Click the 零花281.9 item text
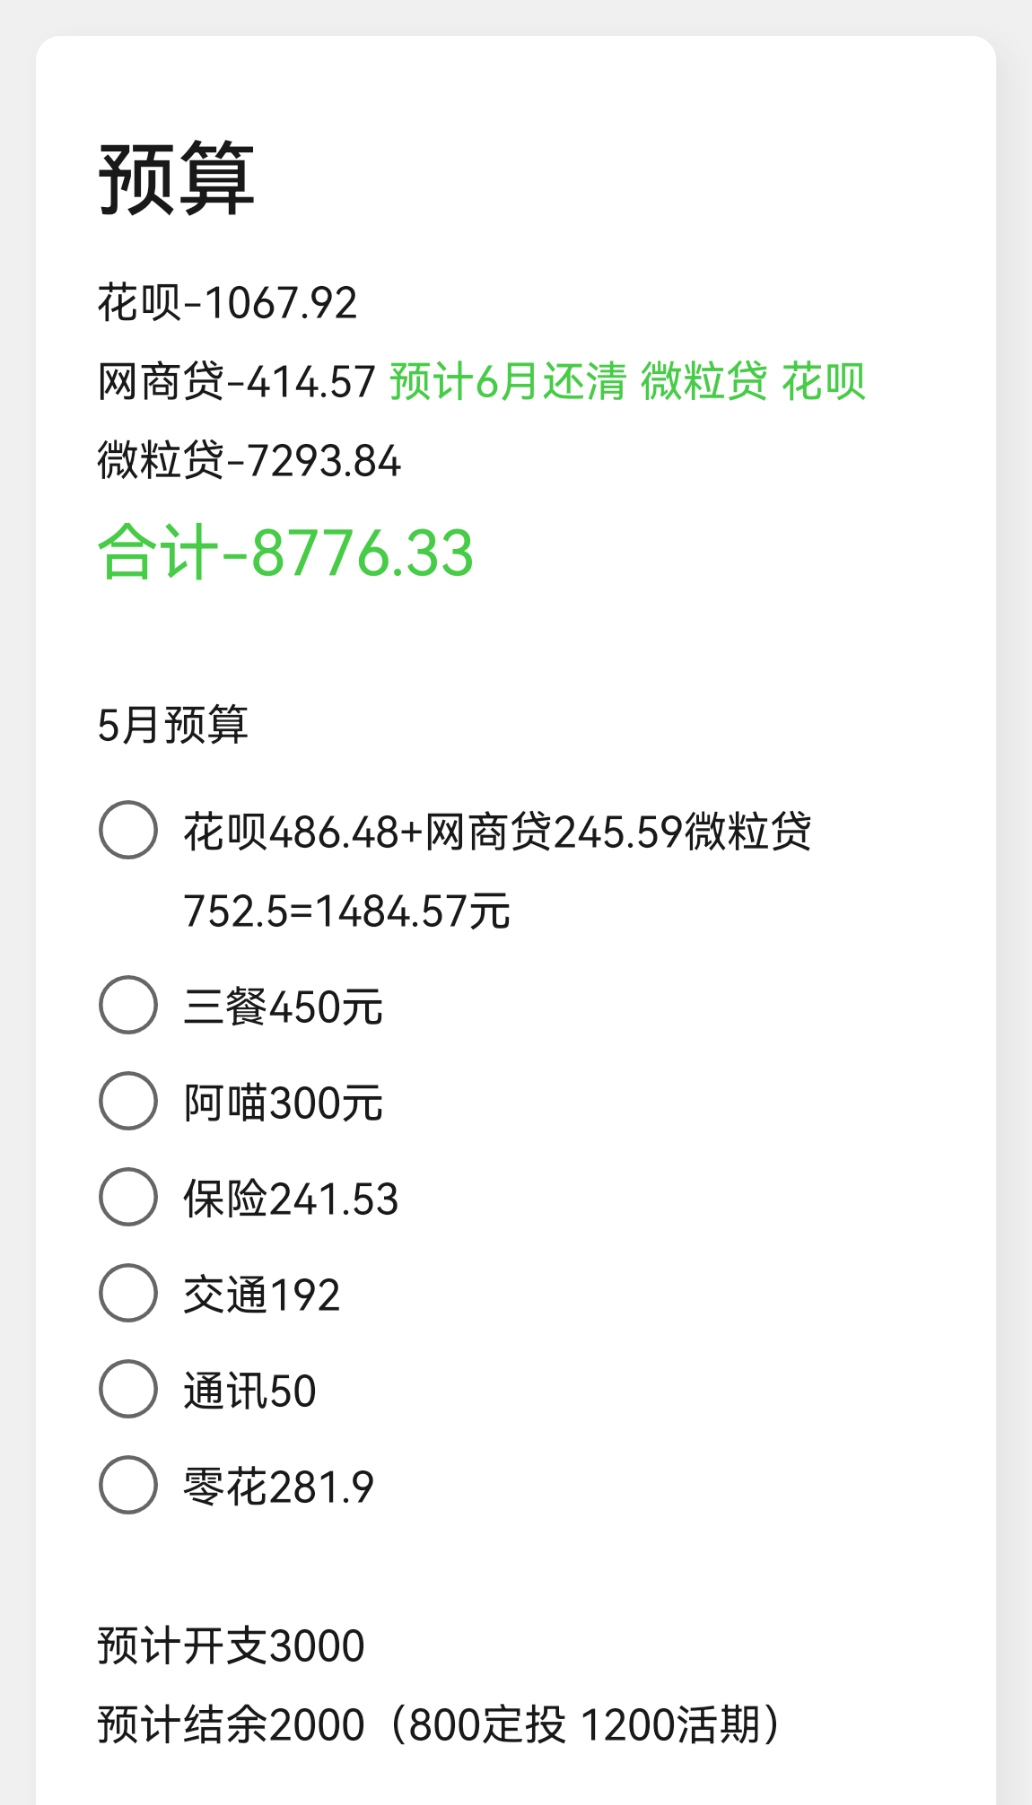 278,1487
